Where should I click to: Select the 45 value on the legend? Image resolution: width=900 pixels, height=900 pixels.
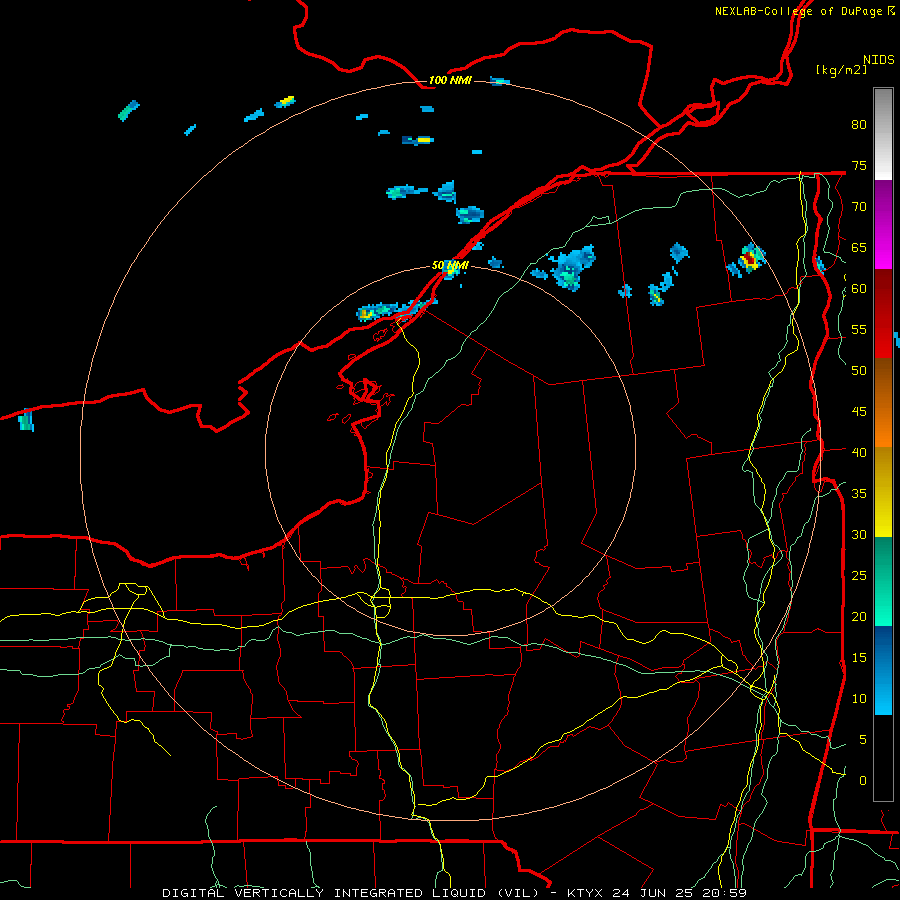[x=859, y=412]
